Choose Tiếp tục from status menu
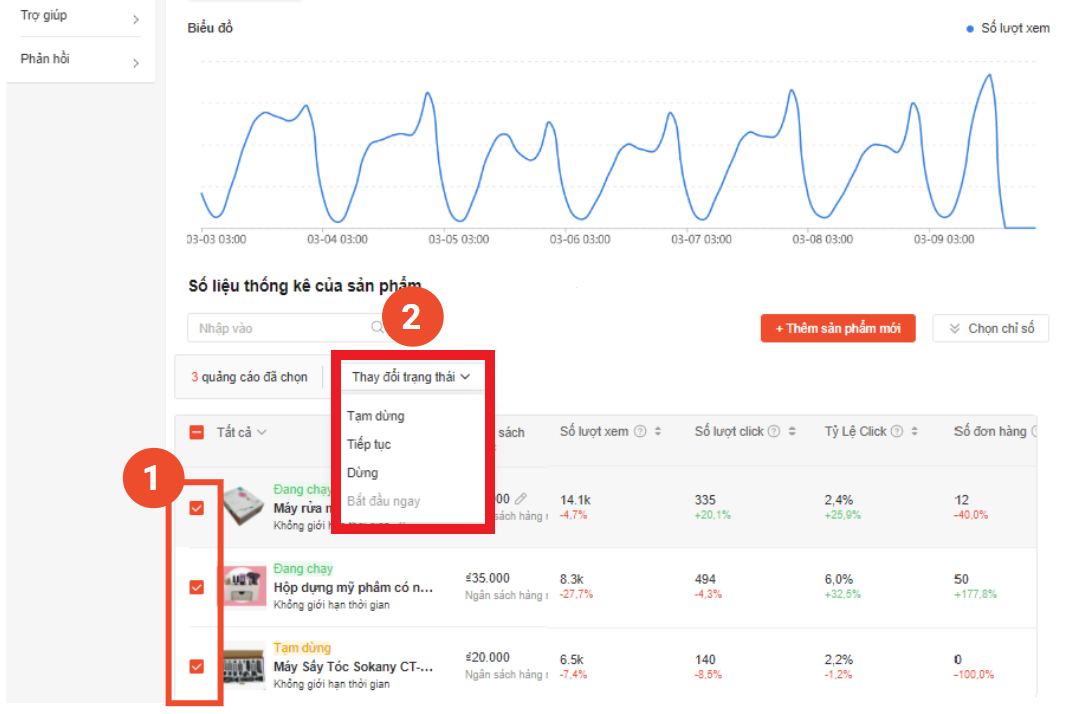1073x714 pixels. [x=369, y=444]
